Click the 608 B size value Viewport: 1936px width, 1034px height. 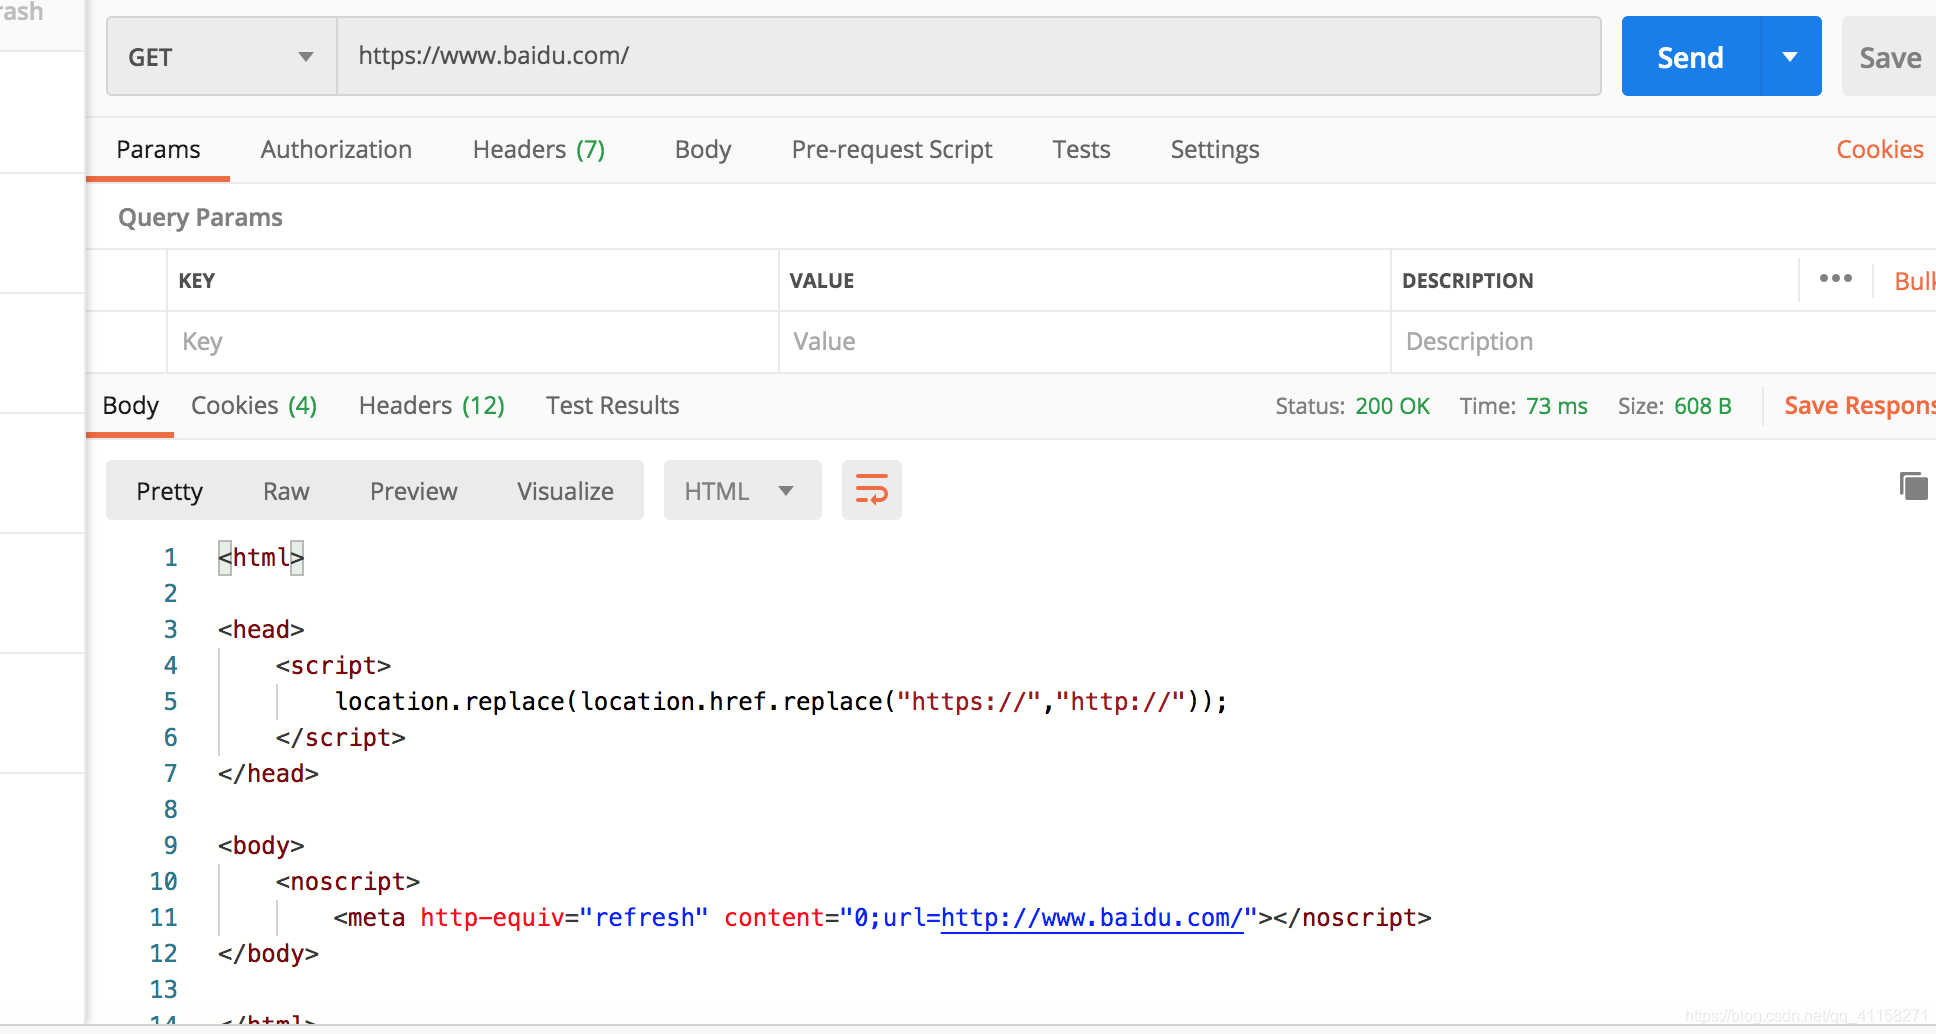(1702, 406)
